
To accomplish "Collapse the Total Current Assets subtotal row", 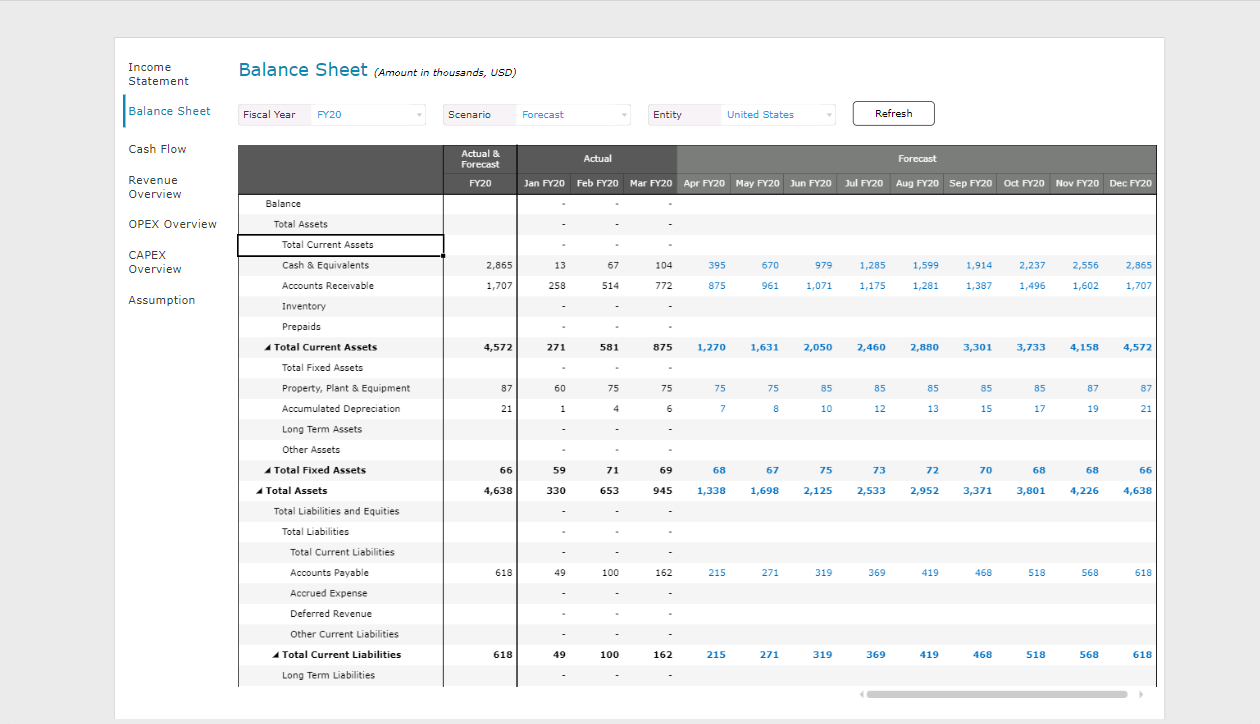I will pyautogui.click(x=267, y=347).
